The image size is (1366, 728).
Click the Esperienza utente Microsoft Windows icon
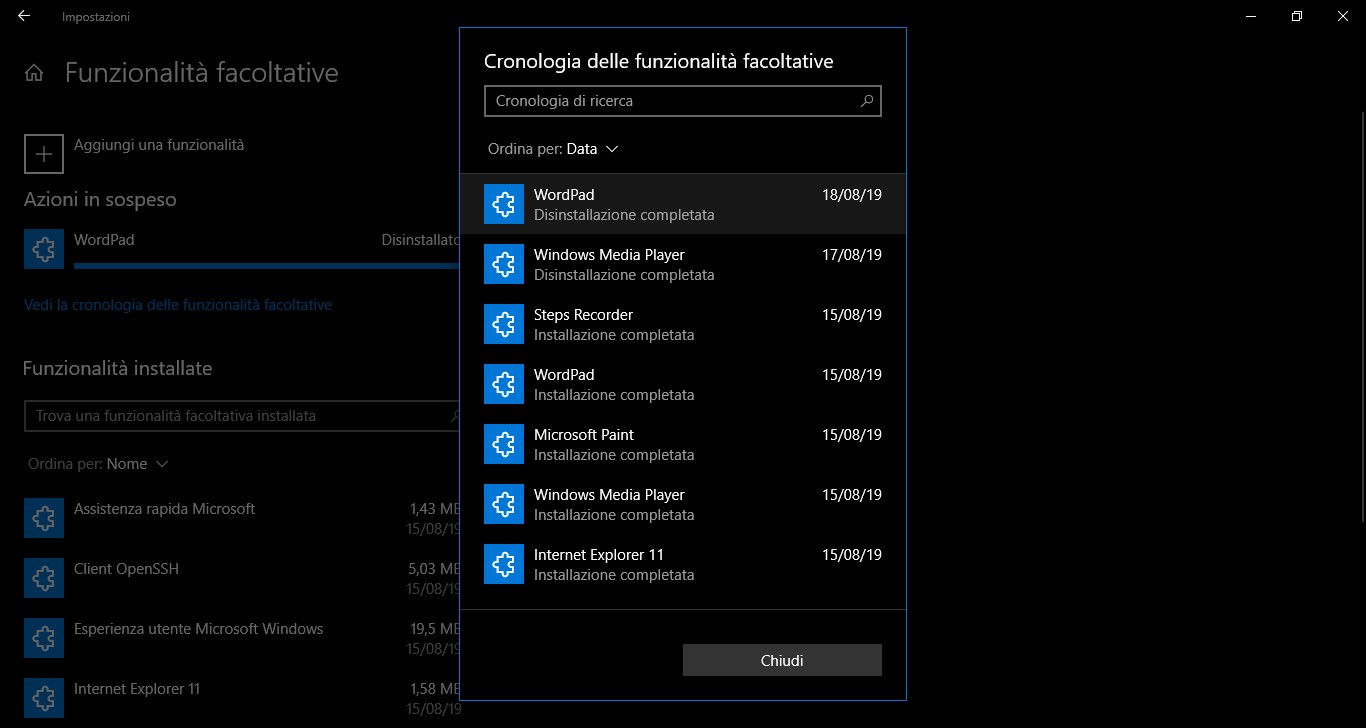(44, 638)
